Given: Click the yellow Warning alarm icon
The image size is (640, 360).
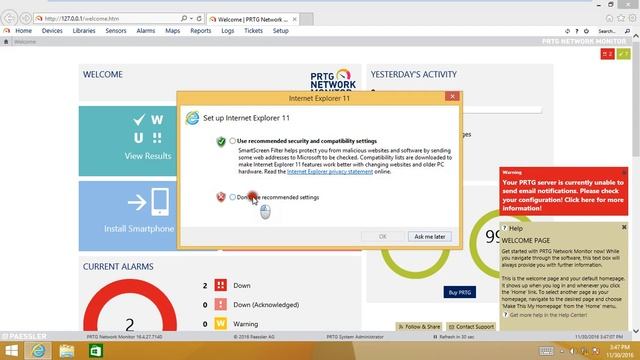Looking at the screenshot, I should click(220, 324).
